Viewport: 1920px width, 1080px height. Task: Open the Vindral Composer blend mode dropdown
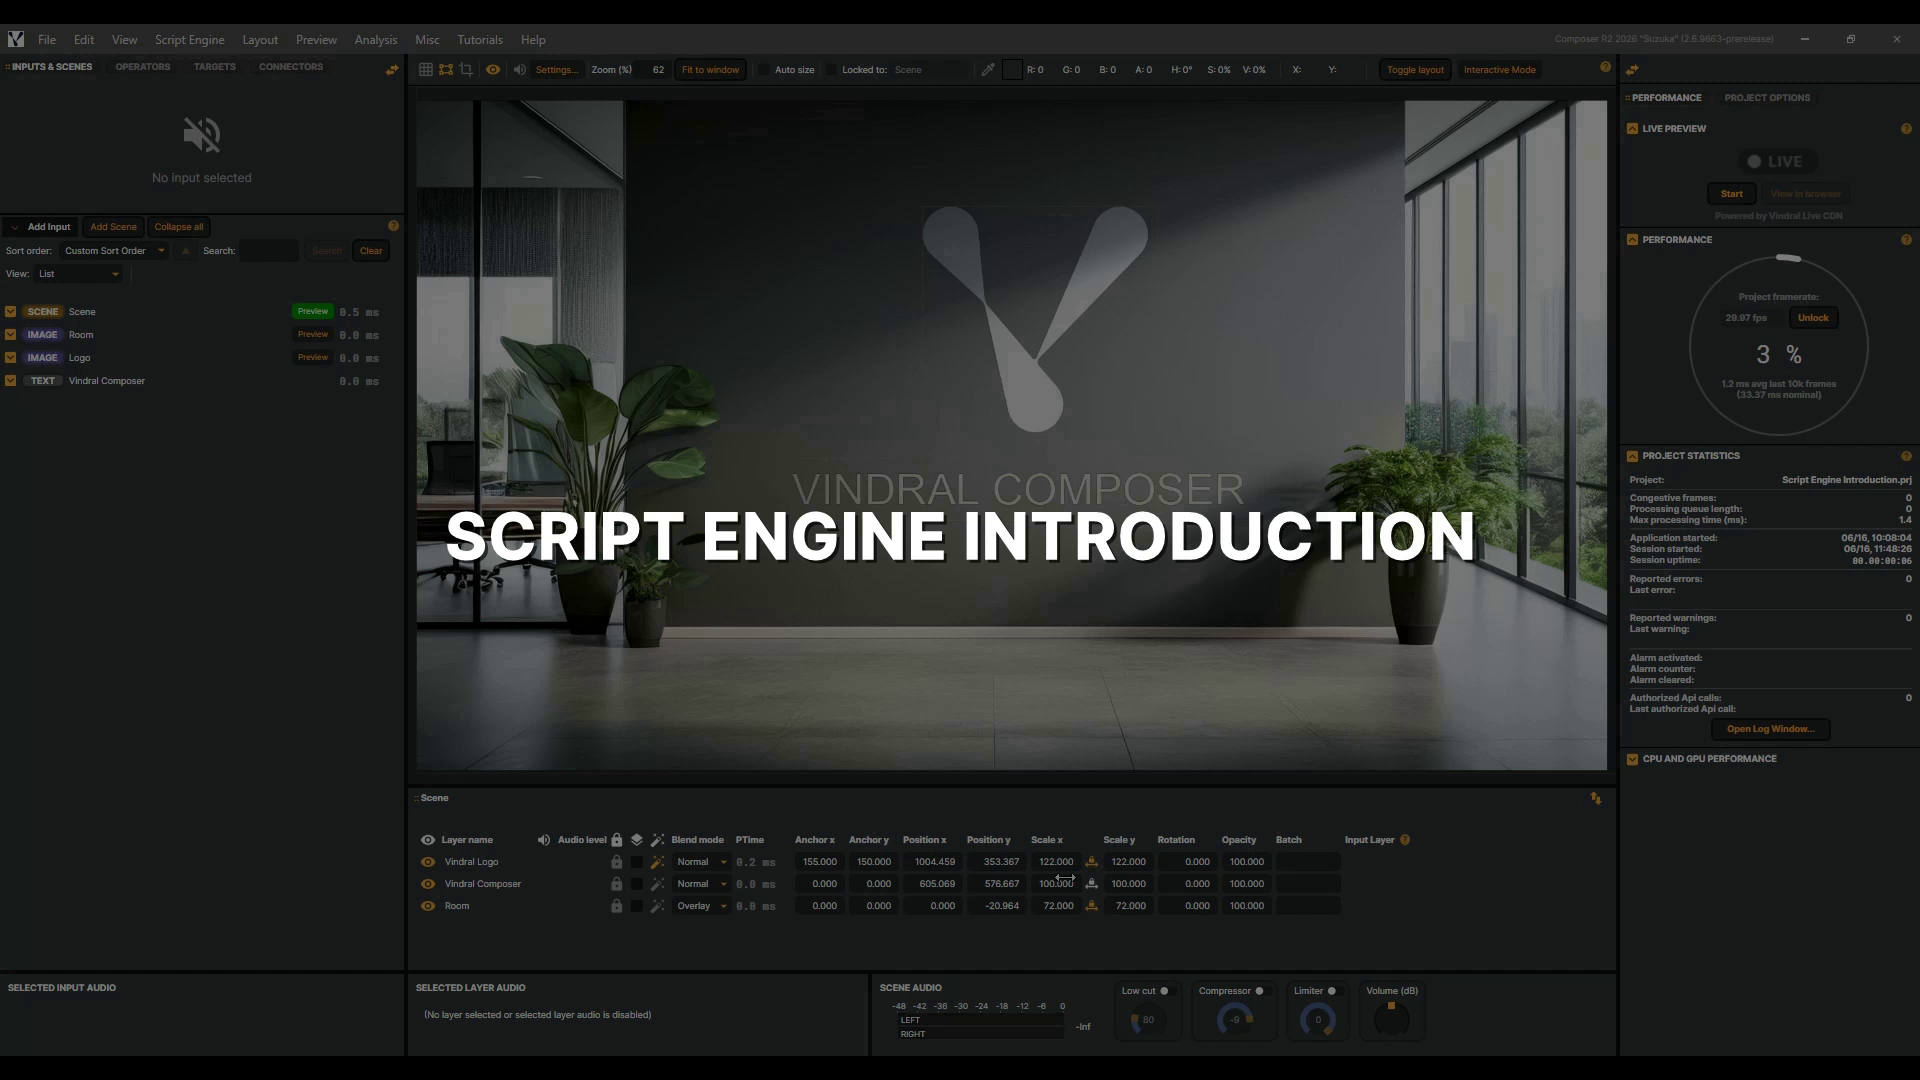point(701,884)
